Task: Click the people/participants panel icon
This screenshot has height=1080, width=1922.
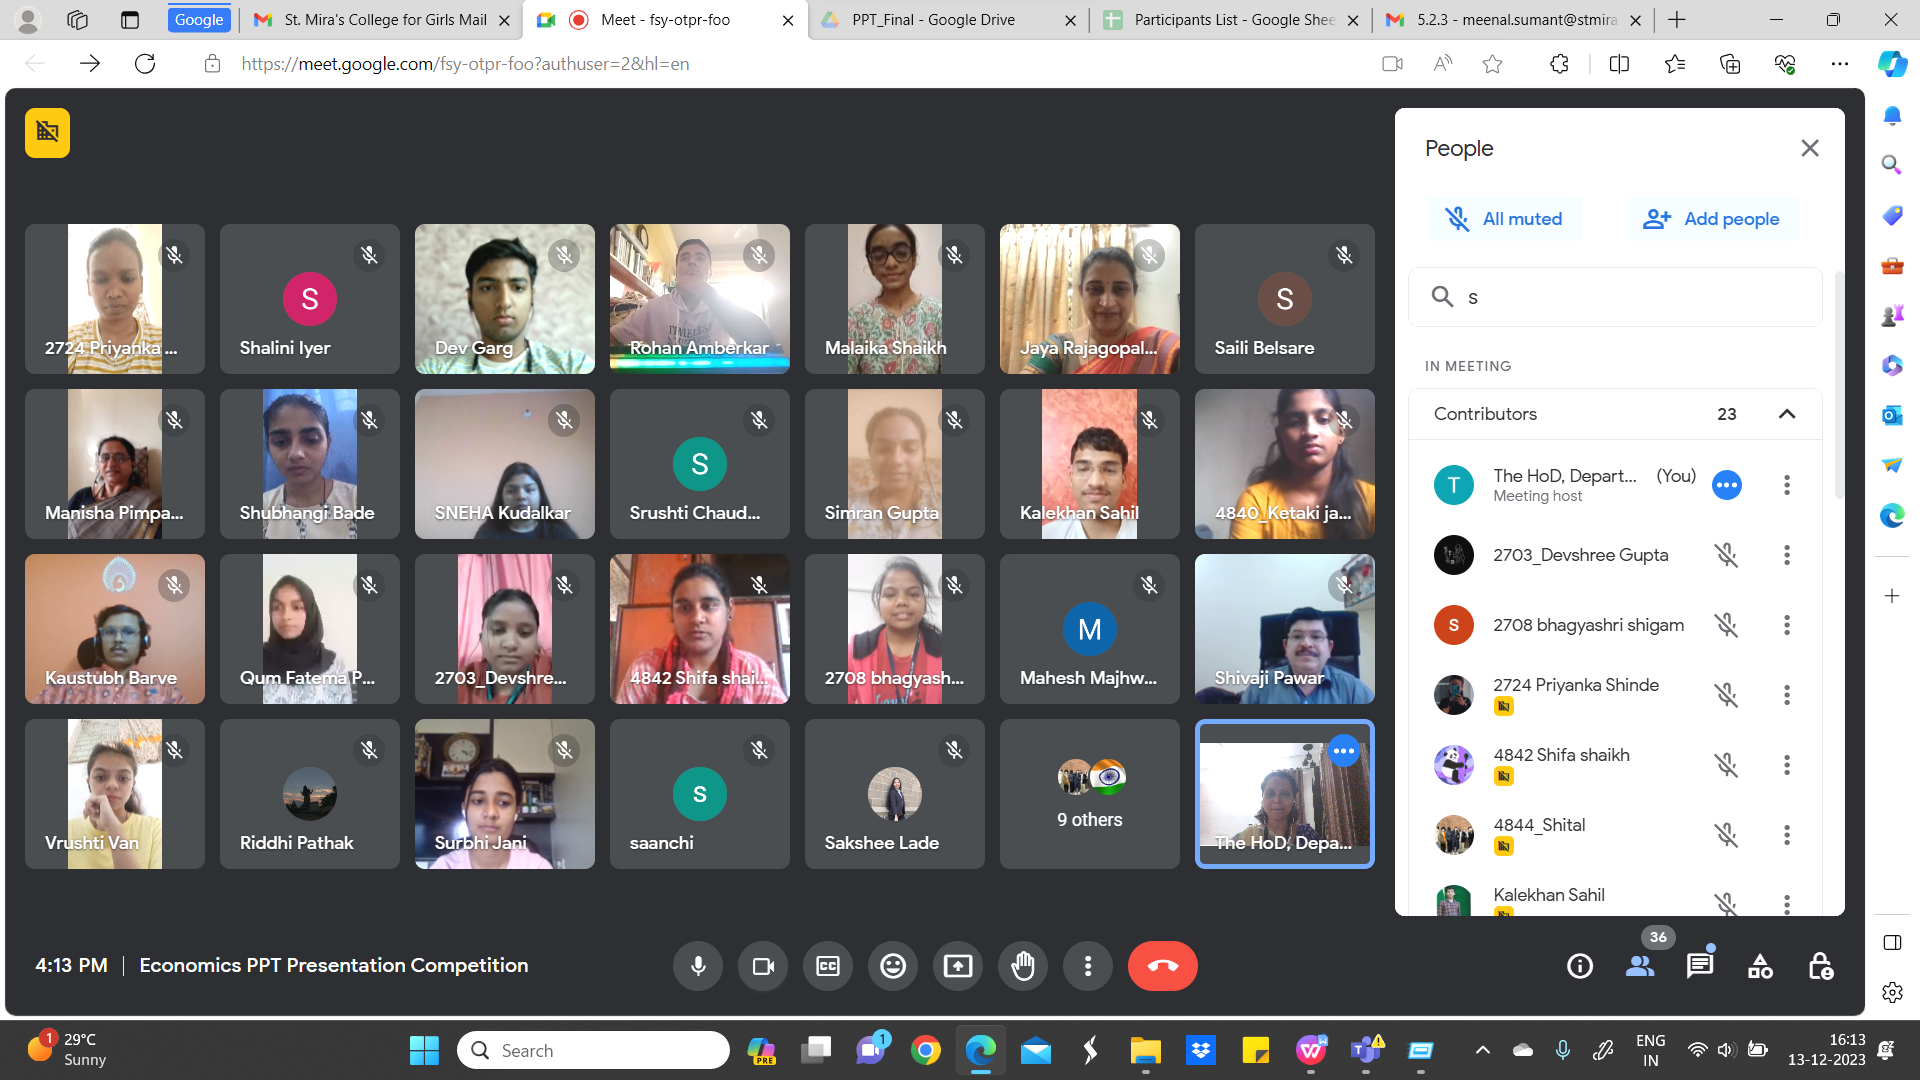Action: pos(1641,965)
